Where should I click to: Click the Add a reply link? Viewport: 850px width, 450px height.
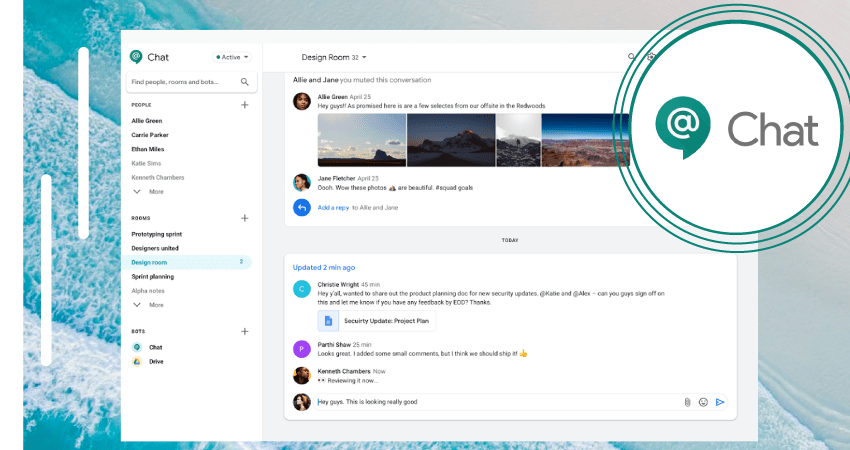tap(334, 207)
